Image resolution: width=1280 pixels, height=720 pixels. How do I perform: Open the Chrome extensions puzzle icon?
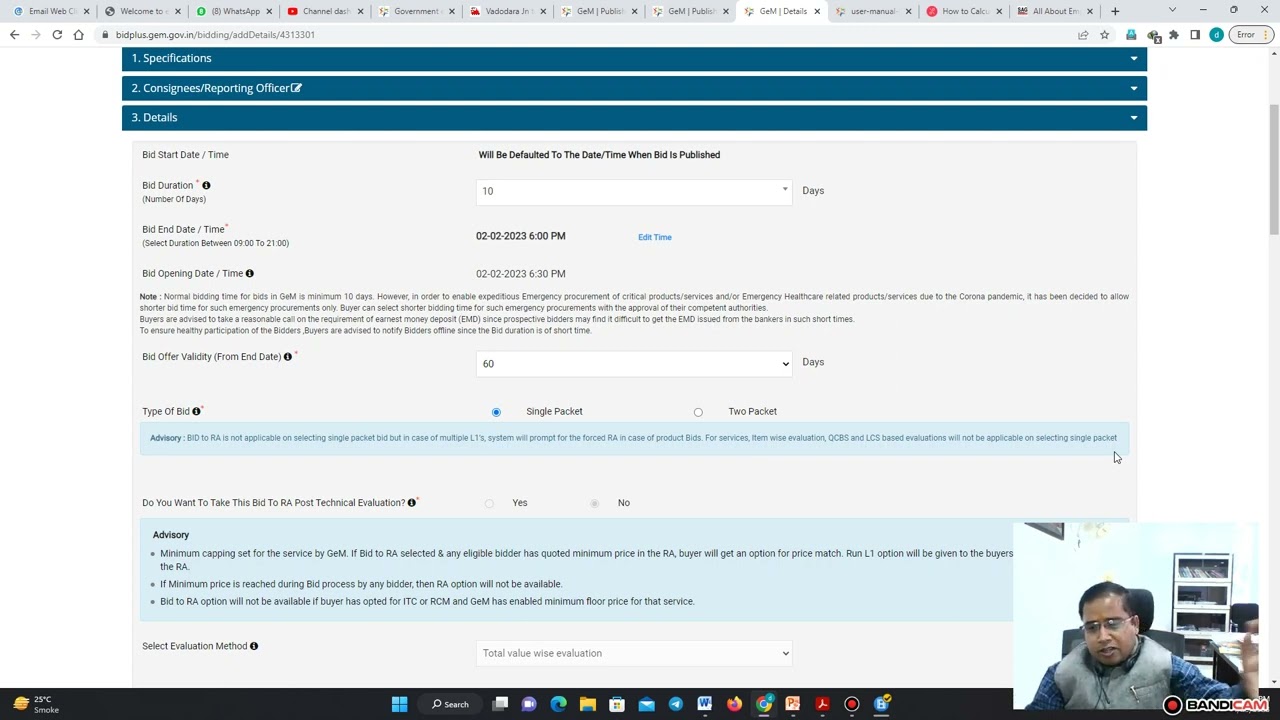coord(1174,35)
